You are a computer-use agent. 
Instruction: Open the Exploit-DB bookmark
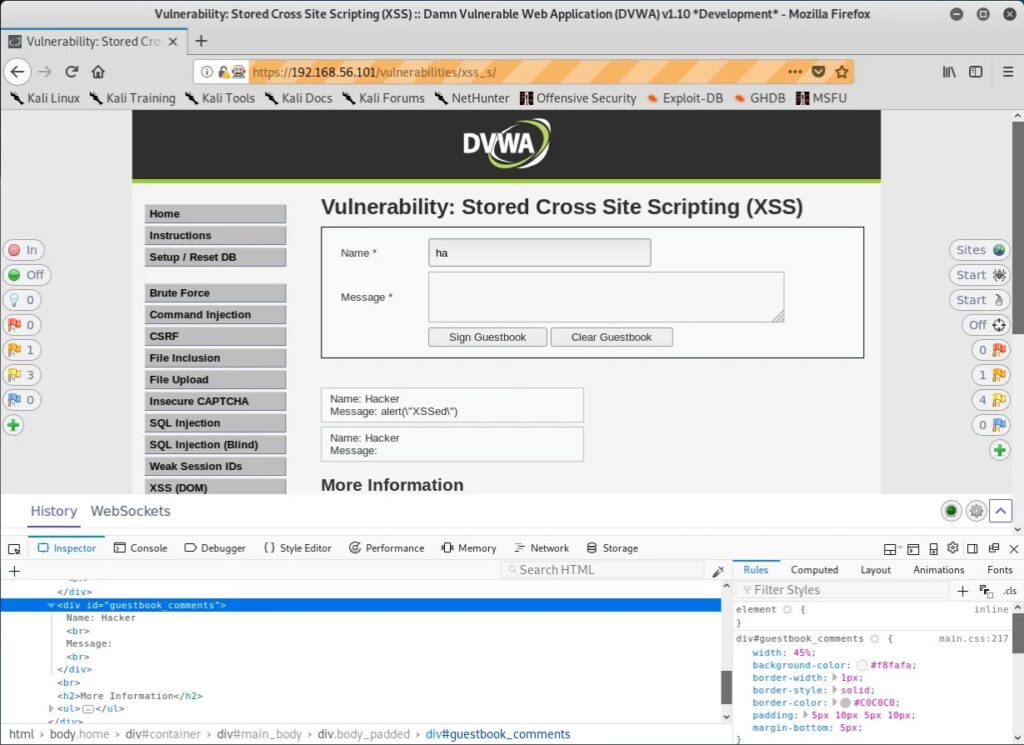[684, 98]
